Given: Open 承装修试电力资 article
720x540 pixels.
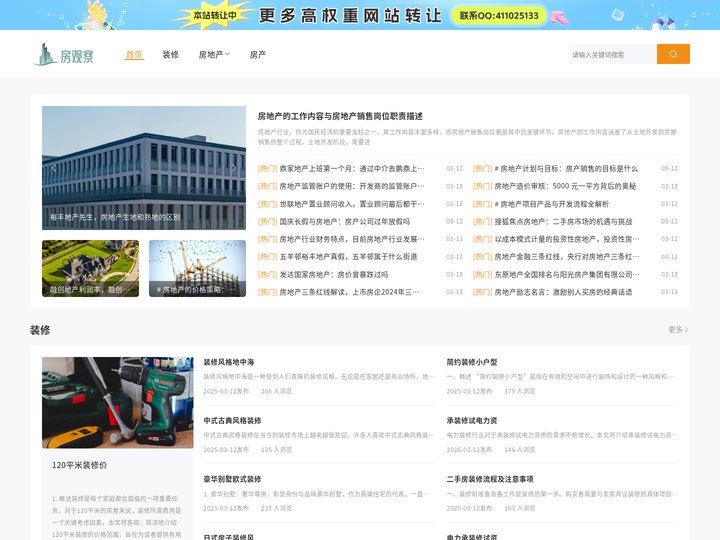Looking at the screenshot, I should 472,420.
